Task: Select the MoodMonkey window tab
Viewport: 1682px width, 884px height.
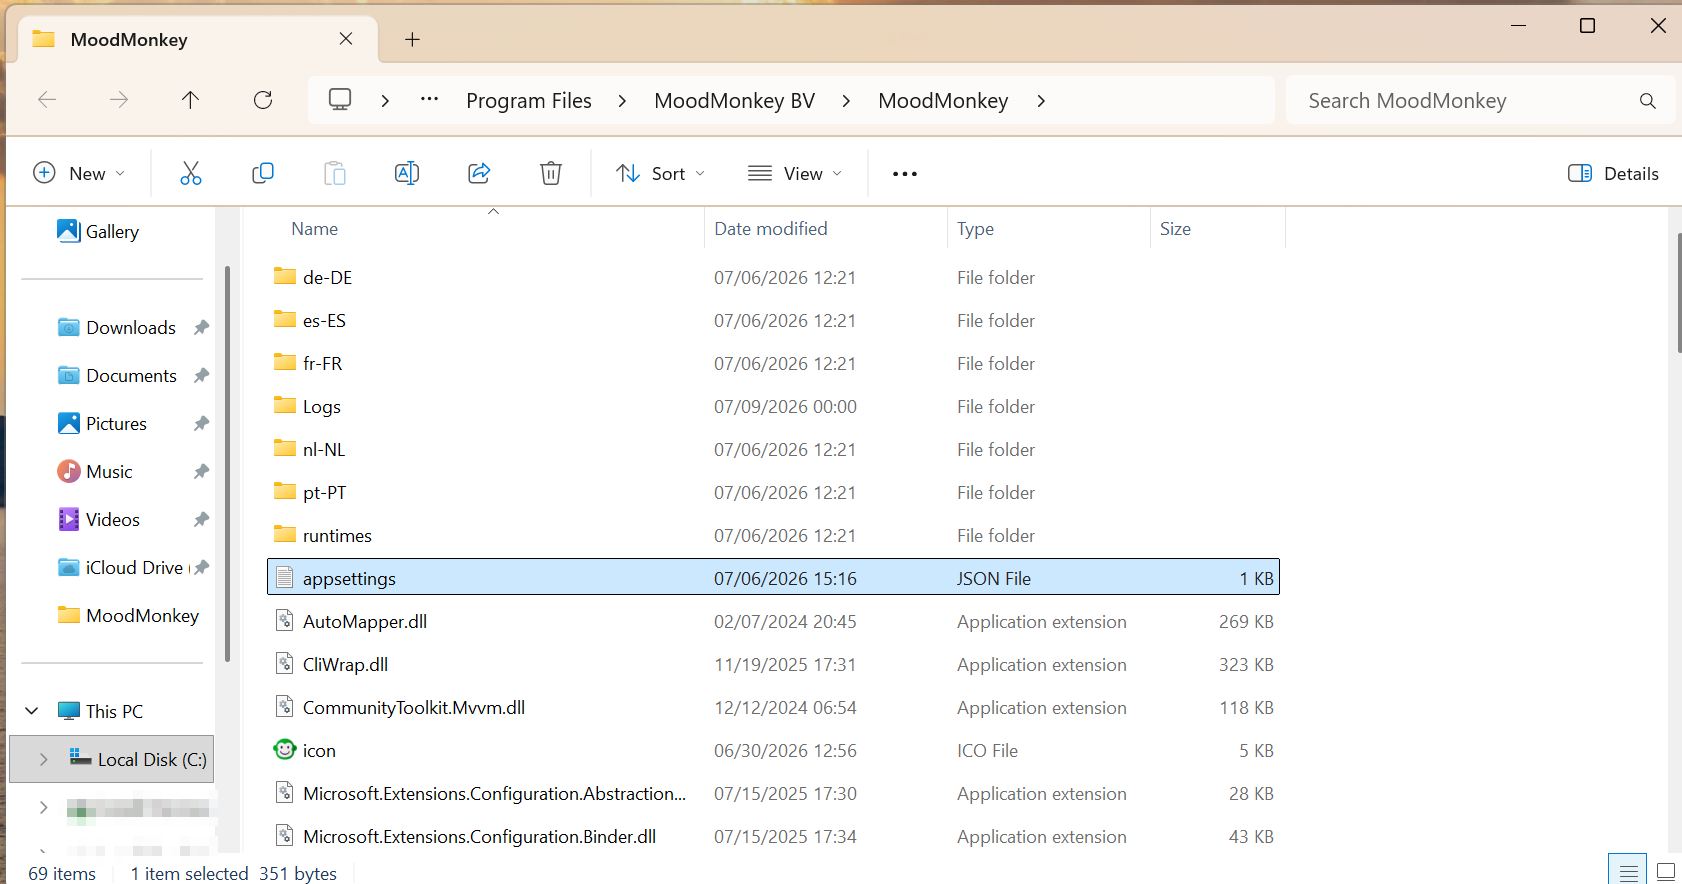Action: [198, 39]
